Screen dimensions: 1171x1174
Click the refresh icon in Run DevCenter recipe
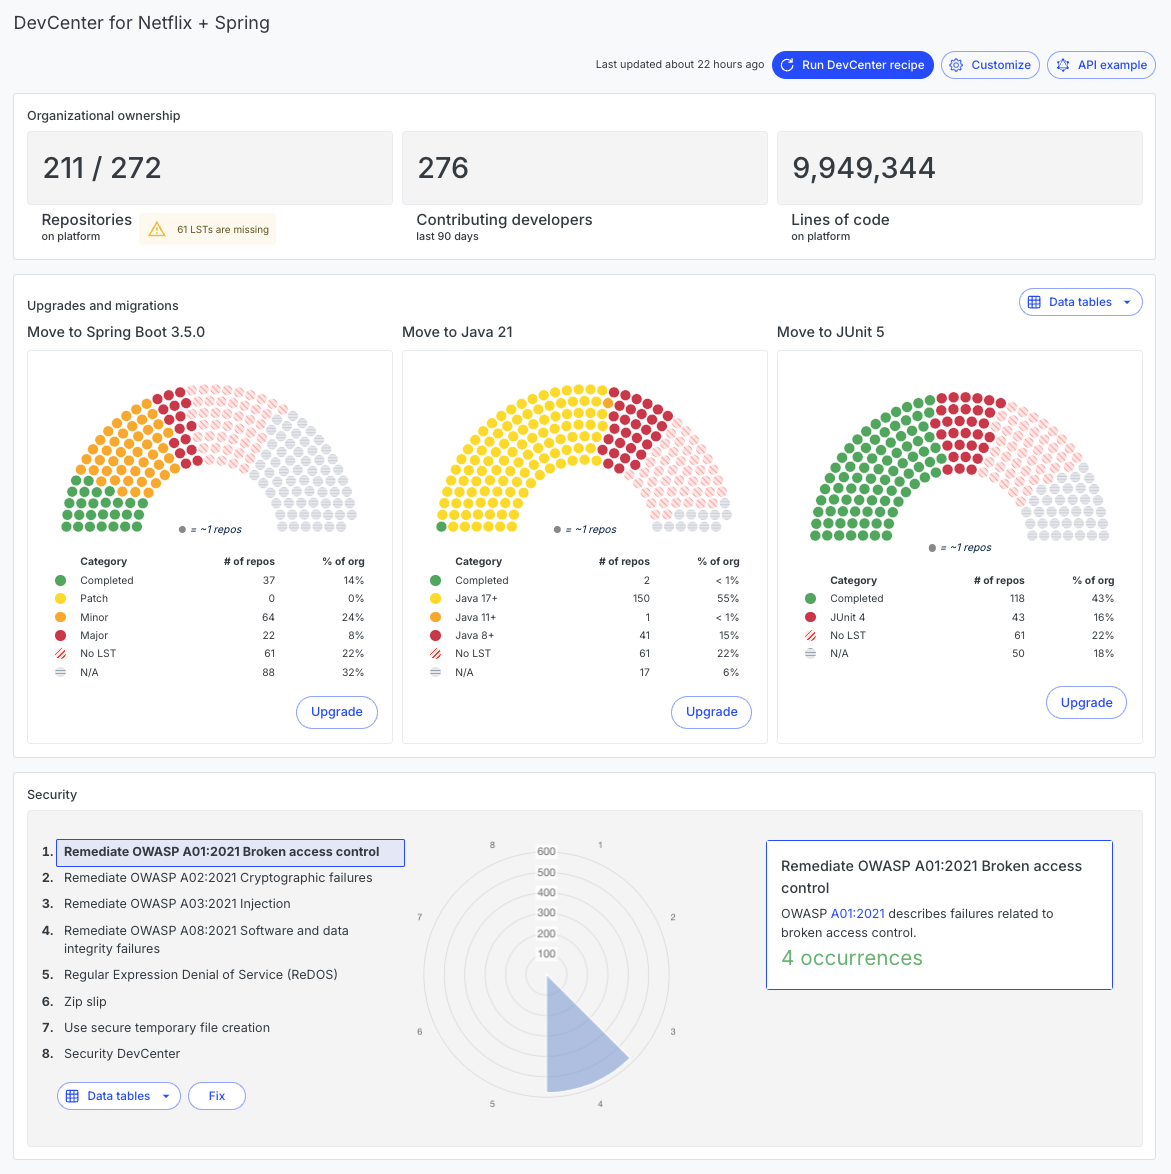click(x=788, y=65)
